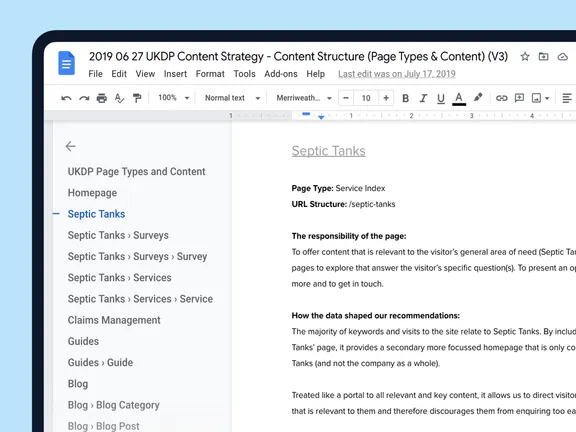Check the cloud document status icon
The image size is (576, 432).
[562, 57]
